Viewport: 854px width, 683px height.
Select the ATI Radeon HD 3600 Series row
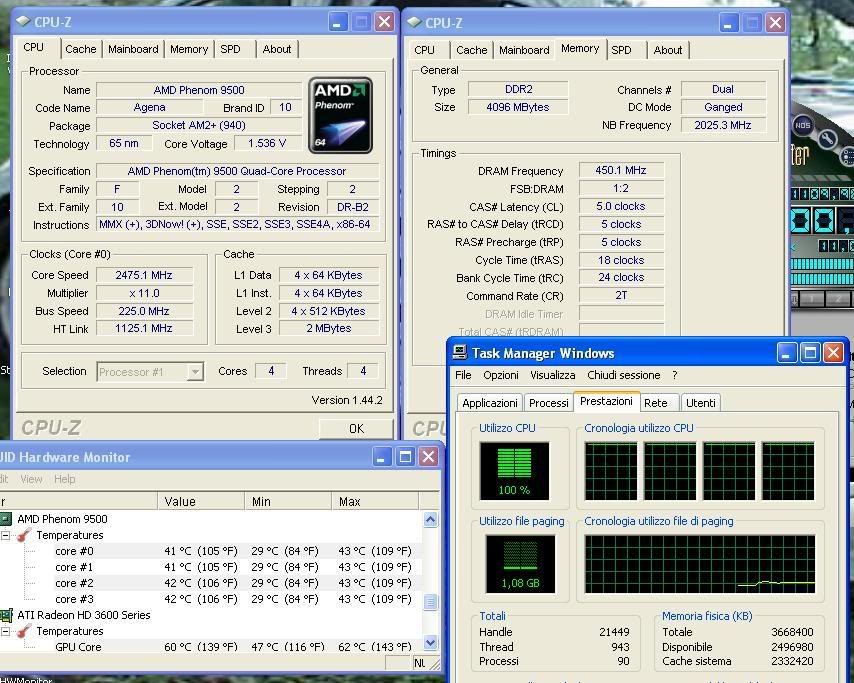point(211,615)
